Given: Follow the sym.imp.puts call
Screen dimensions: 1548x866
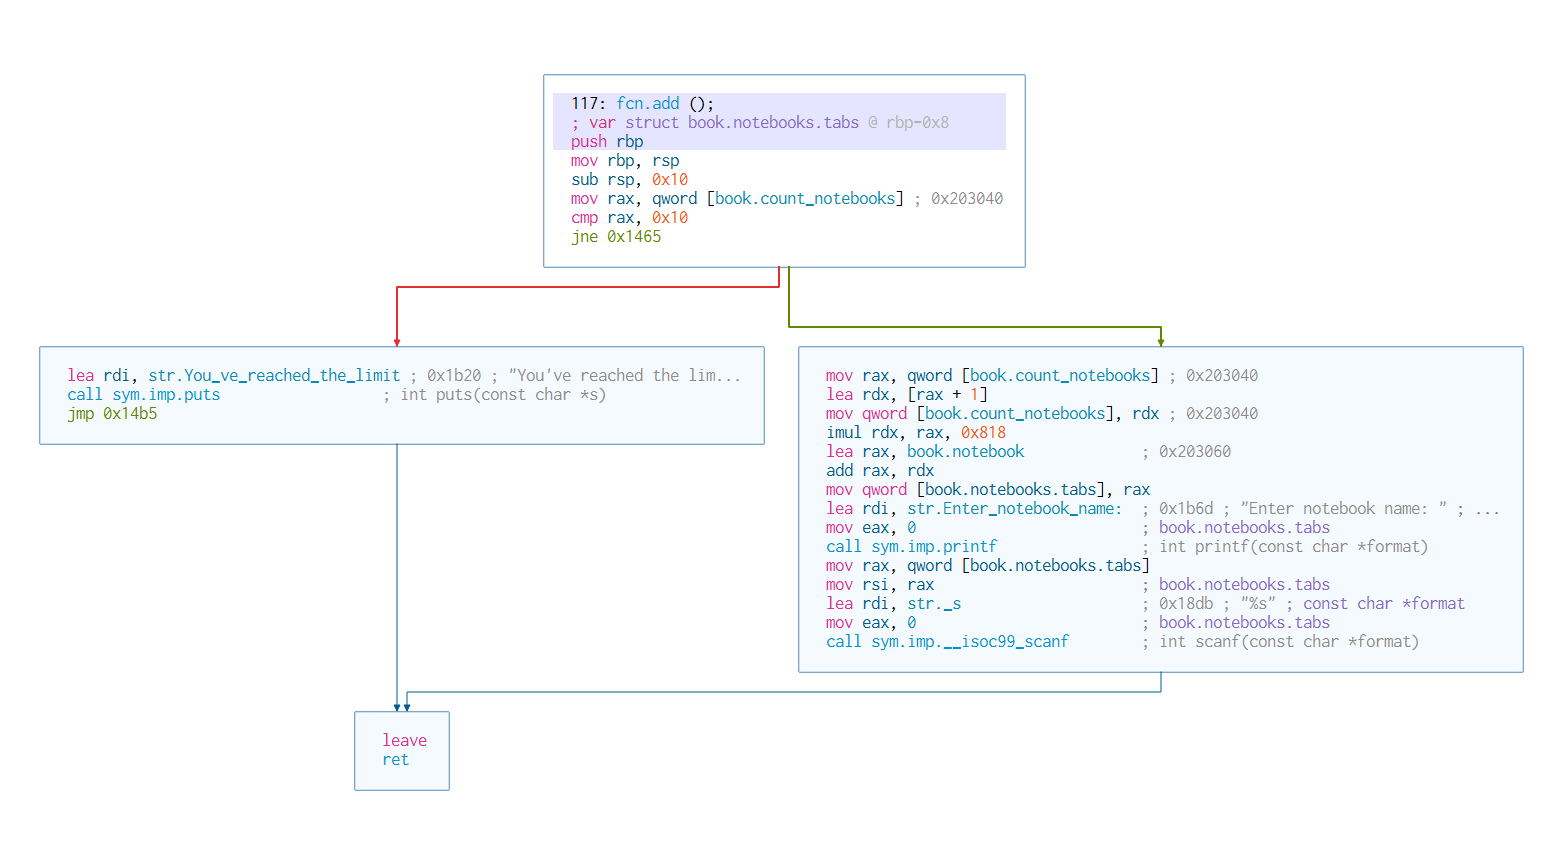Looking at the screenshot, I should click(166, 395).
